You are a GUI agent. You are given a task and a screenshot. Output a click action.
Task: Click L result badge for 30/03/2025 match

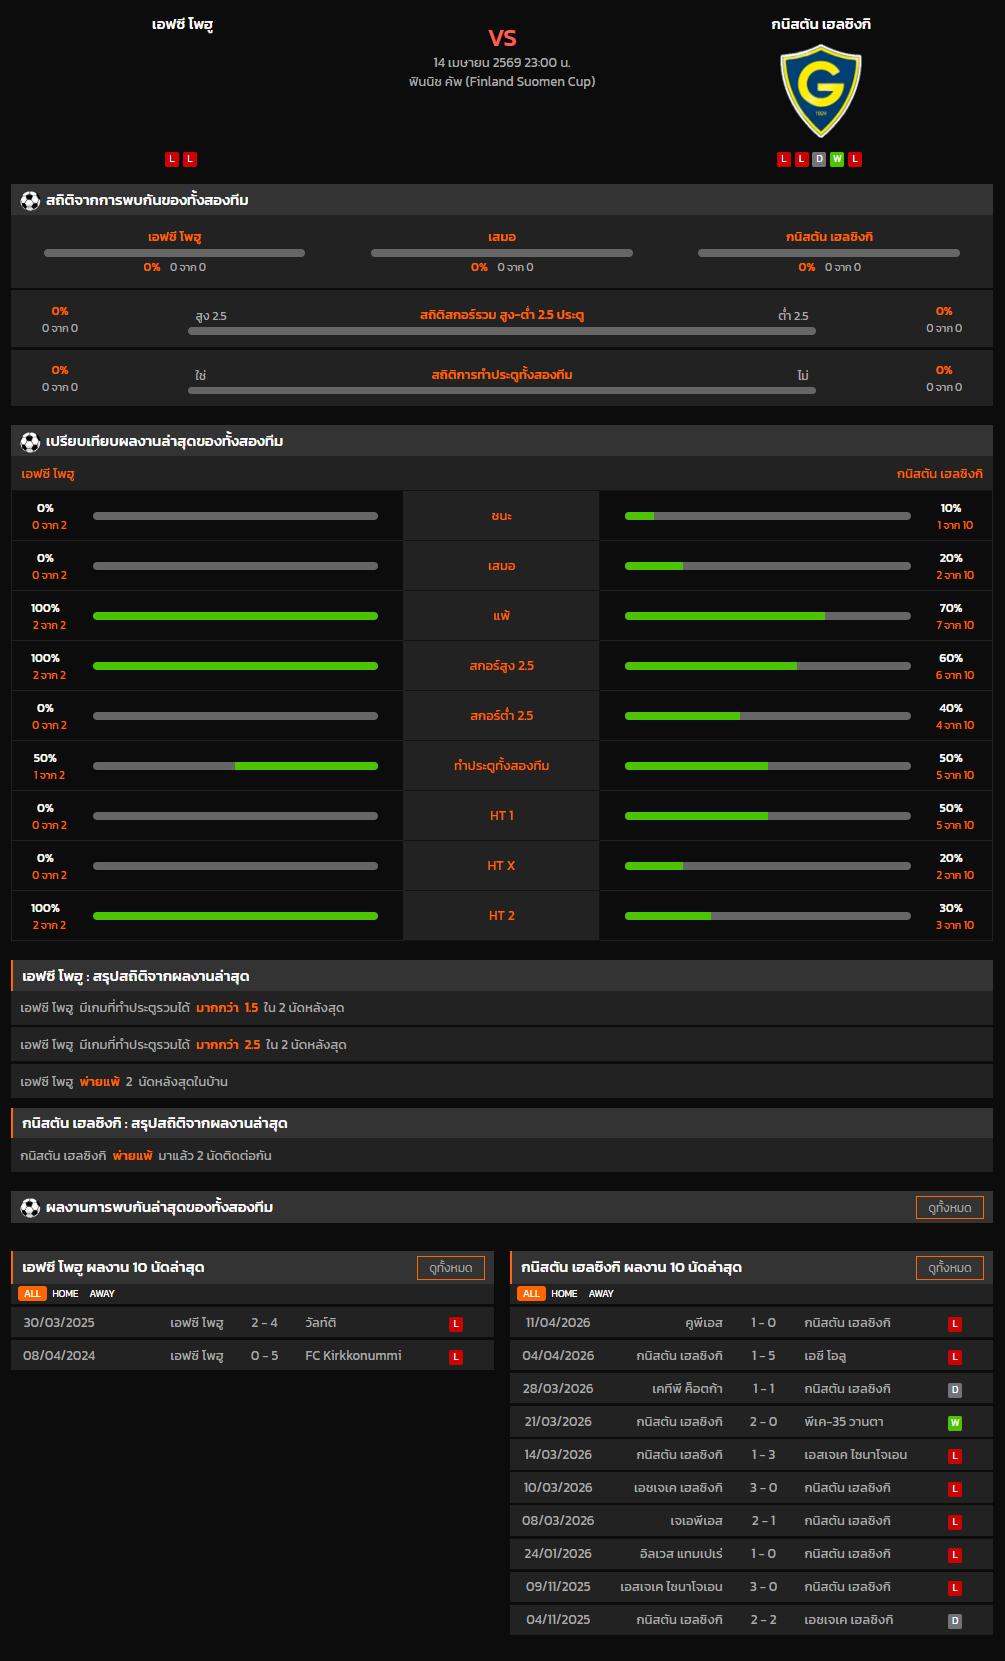[x=456, y=1324]
